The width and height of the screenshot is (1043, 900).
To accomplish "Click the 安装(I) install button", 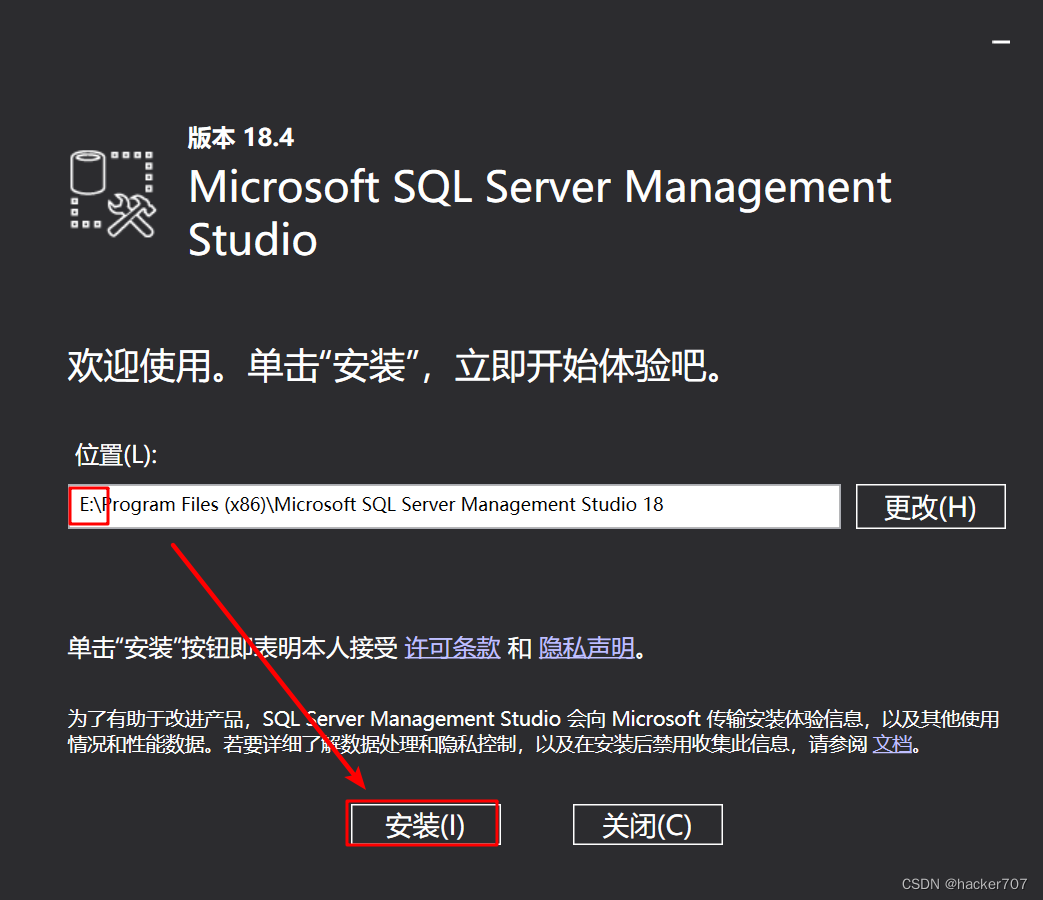I will (x=424, y=824).
